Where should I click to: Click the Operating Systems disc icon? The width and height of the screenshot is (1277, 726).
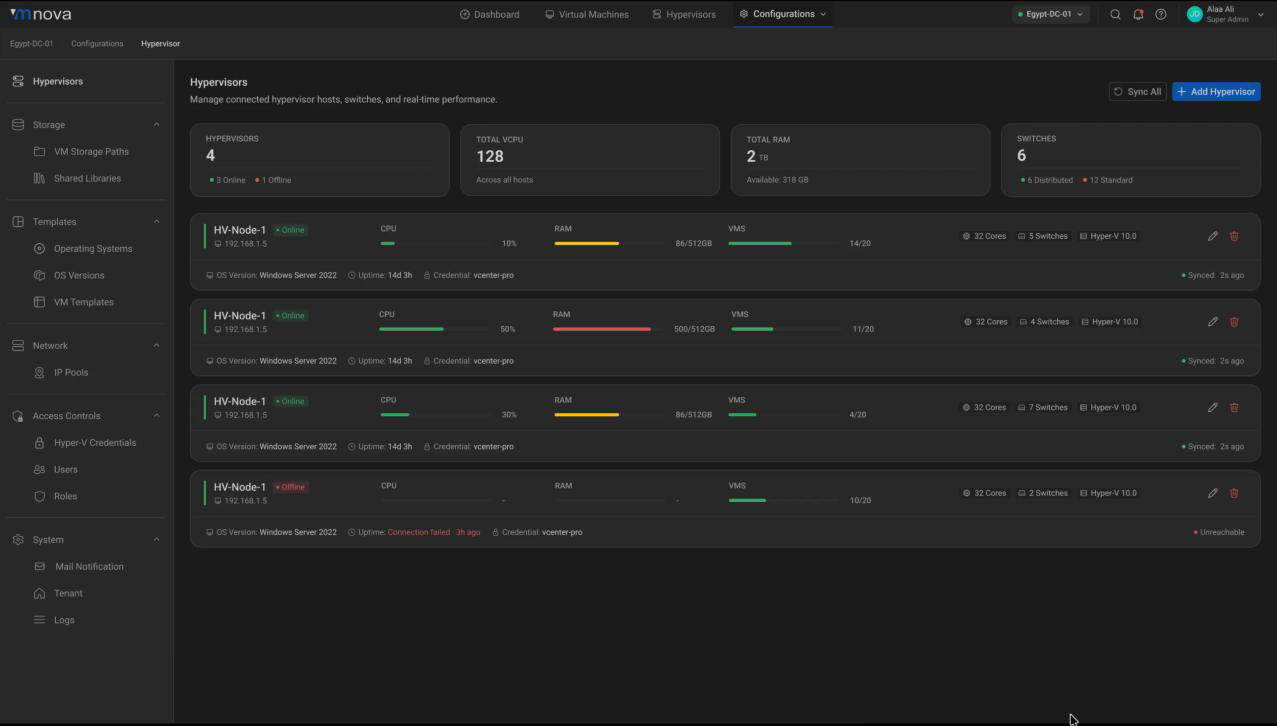click(40, 248)
